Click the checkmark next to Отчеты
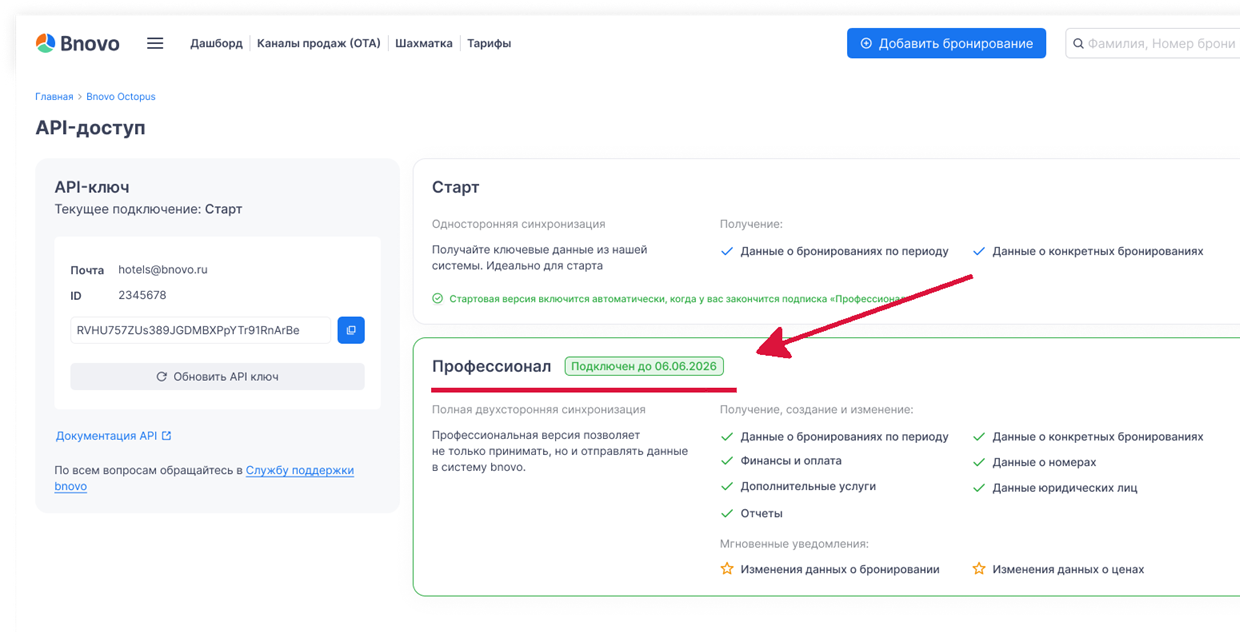The width and height of the screenshot is (1240, 632). coord(727,513)
